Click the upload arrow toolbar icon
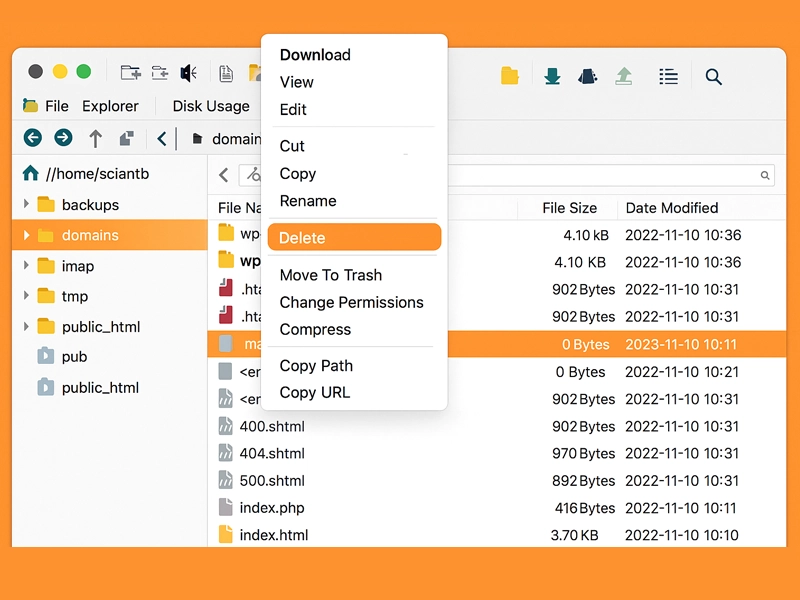Screen dimensions: 800x600 tap(624, 76)
